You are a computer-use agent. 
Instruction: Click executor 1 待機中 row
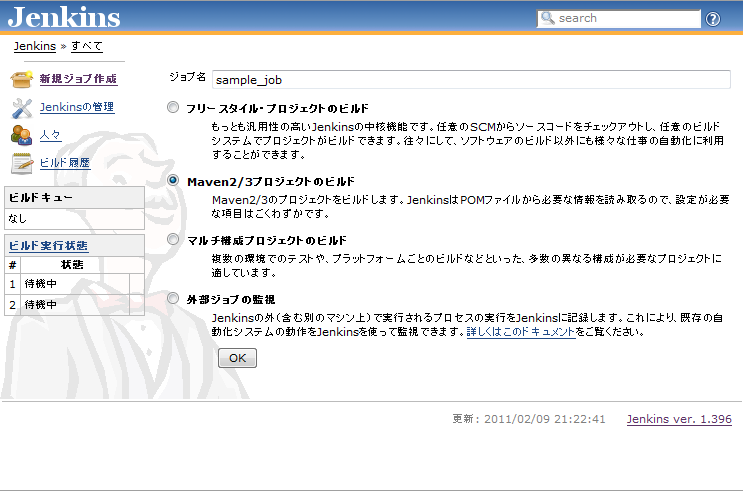(74, 284)
